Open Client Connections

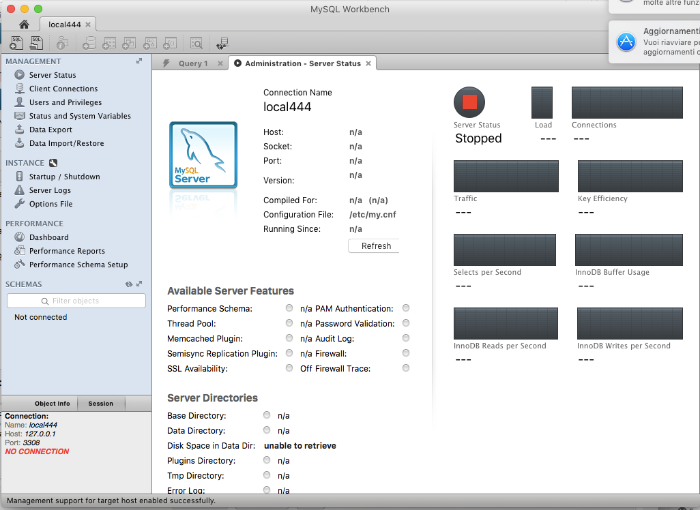pyautogui.click(x=63, y=88)
